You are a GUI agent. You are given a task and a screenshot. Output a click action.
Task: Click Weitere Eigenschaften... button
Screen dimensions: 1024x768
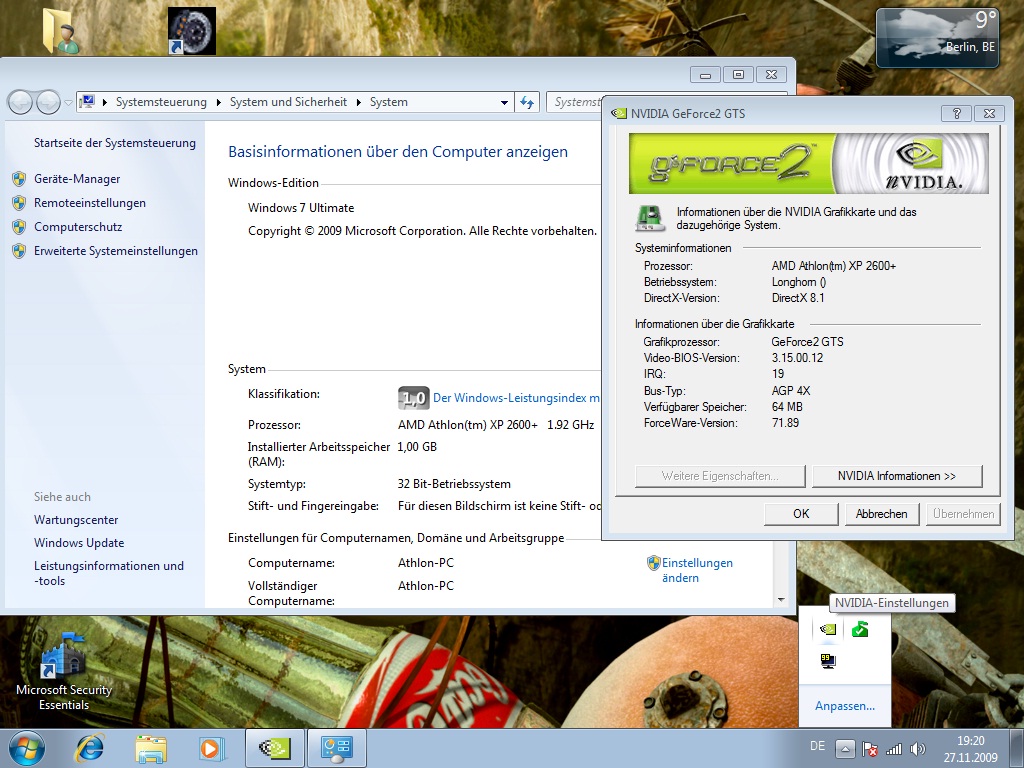pos(720,476)
